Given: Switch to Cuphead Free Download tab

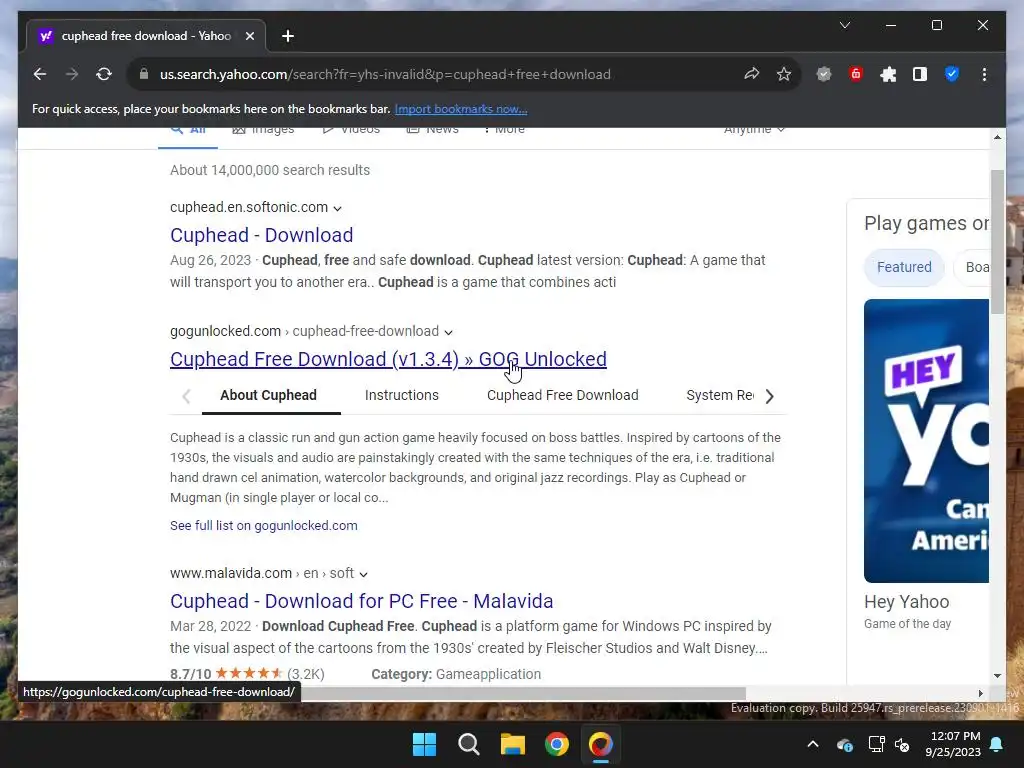Looking at the screenshot, I should tap(562, 395).
